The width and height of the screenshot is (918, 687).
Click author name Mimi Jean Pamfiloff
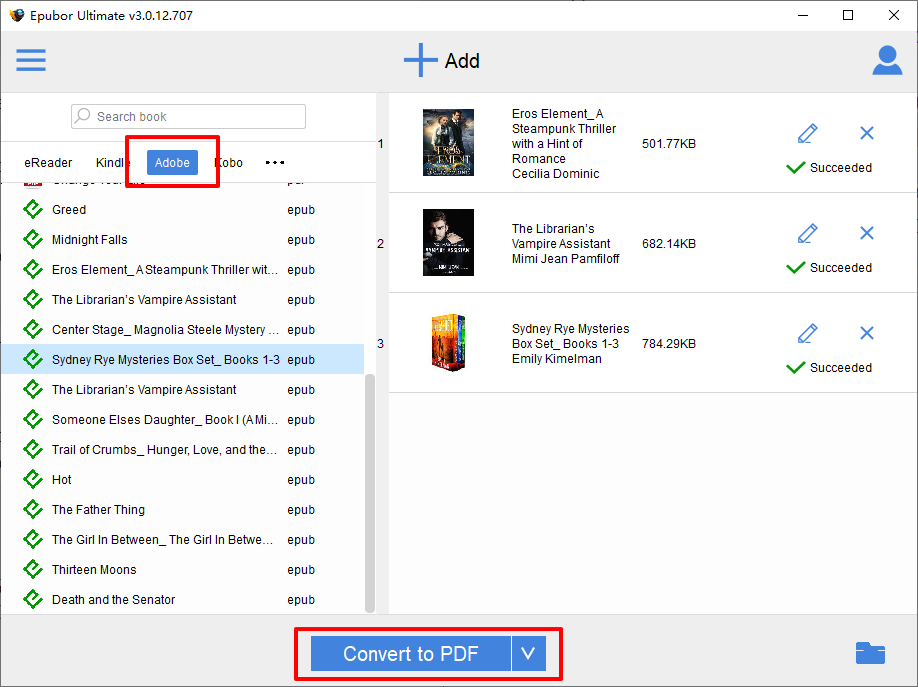coord(566,258)
